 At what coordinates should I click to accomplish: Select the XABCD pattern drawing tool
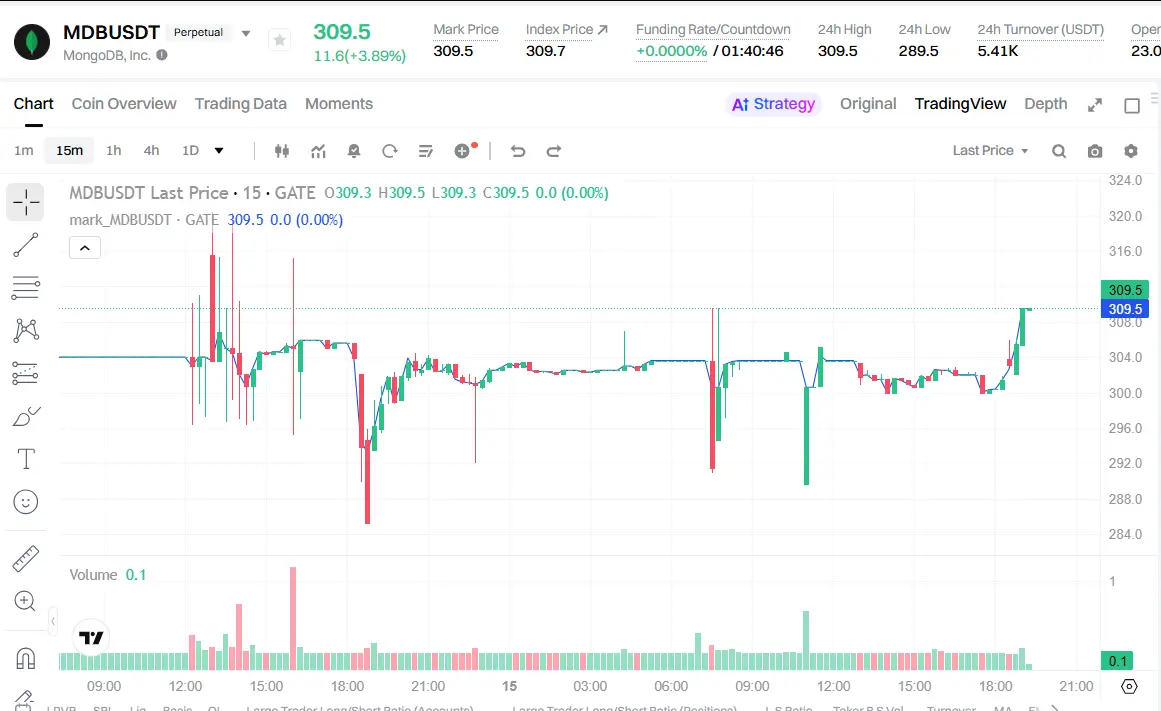pyautogui.click(x=26, y=330)
